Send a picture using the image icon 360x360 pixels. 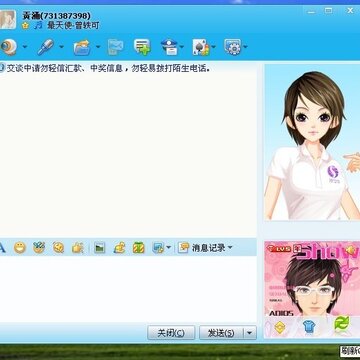click(100, 248)
